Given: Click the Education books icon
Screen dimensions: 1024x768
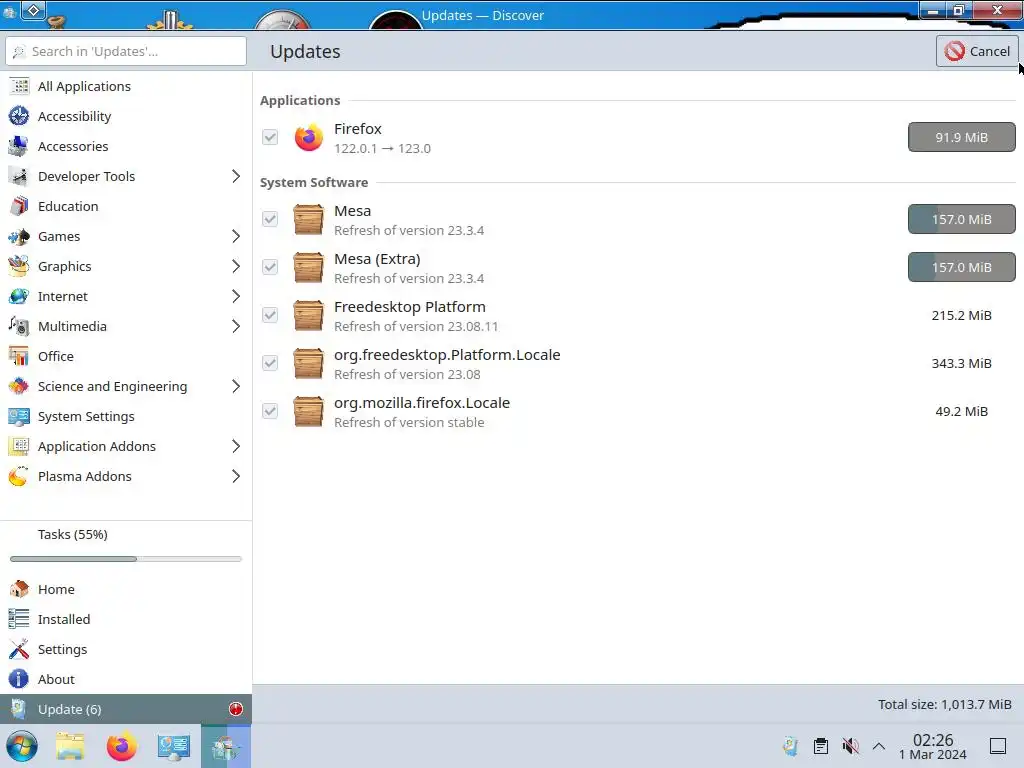Looking at the screenshot, I should tap(19, 206).
